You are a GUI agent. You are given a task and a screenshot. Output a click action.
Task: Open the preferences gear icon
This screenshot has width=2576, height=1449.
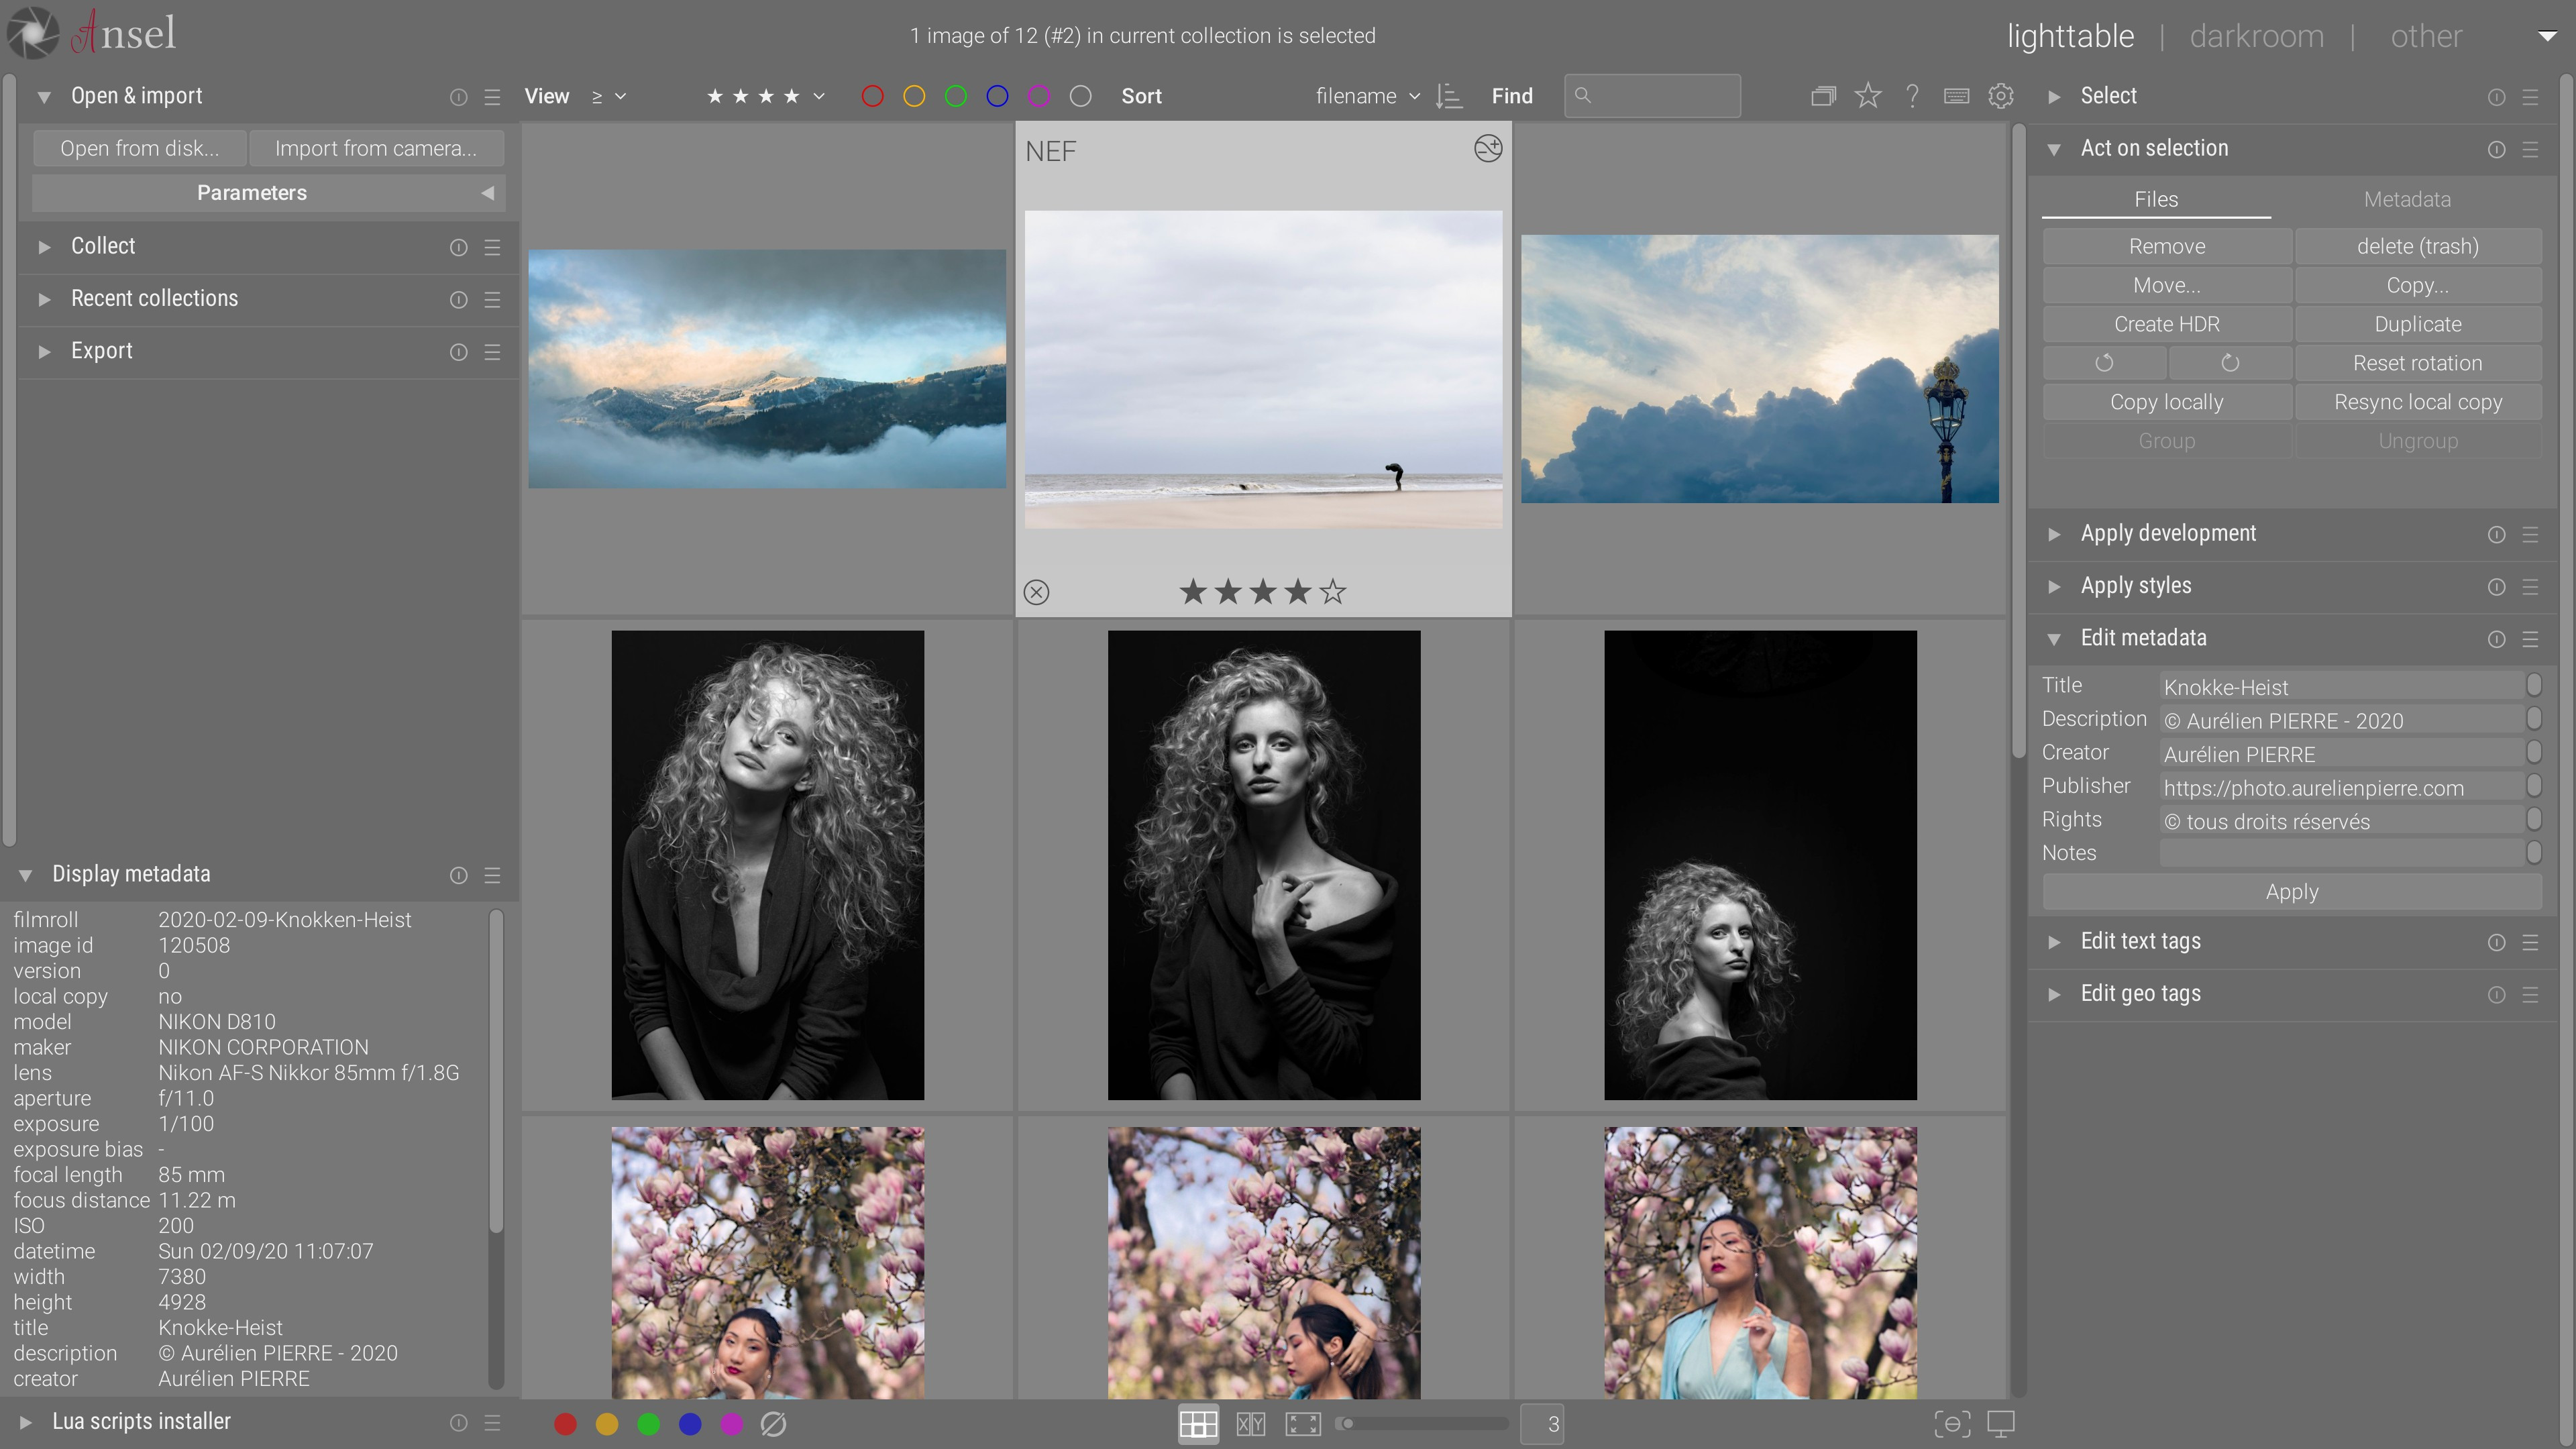click(2000, 96)
